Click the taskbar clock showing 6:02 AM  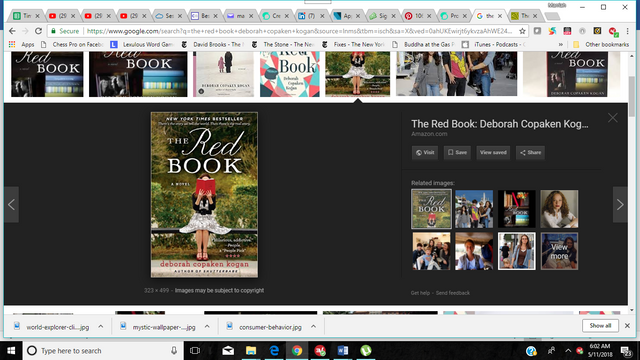[600, 350]
